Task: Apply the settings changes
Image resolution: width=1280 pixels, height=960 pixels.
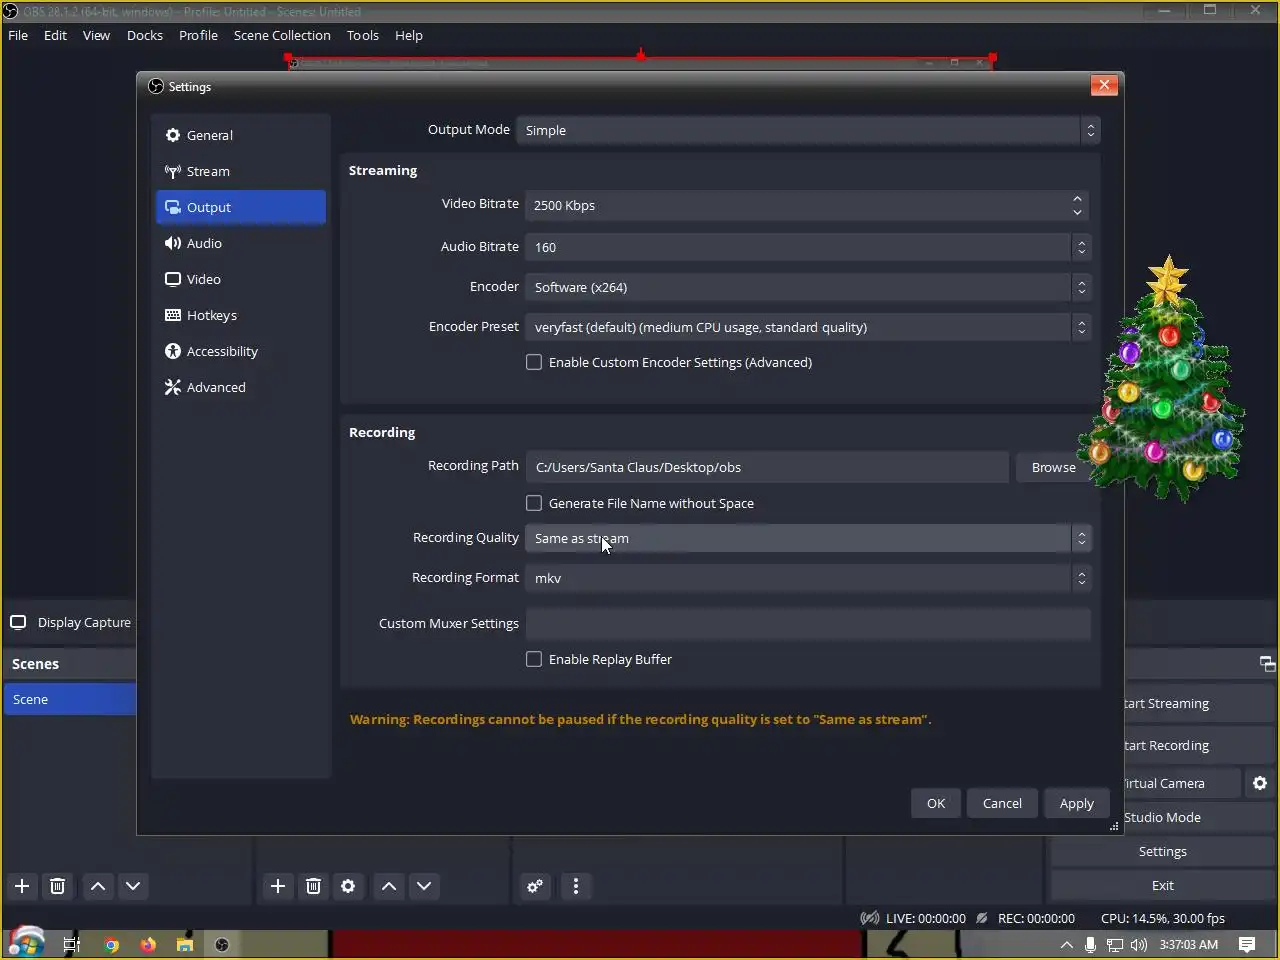Action: pos(1077,803)
